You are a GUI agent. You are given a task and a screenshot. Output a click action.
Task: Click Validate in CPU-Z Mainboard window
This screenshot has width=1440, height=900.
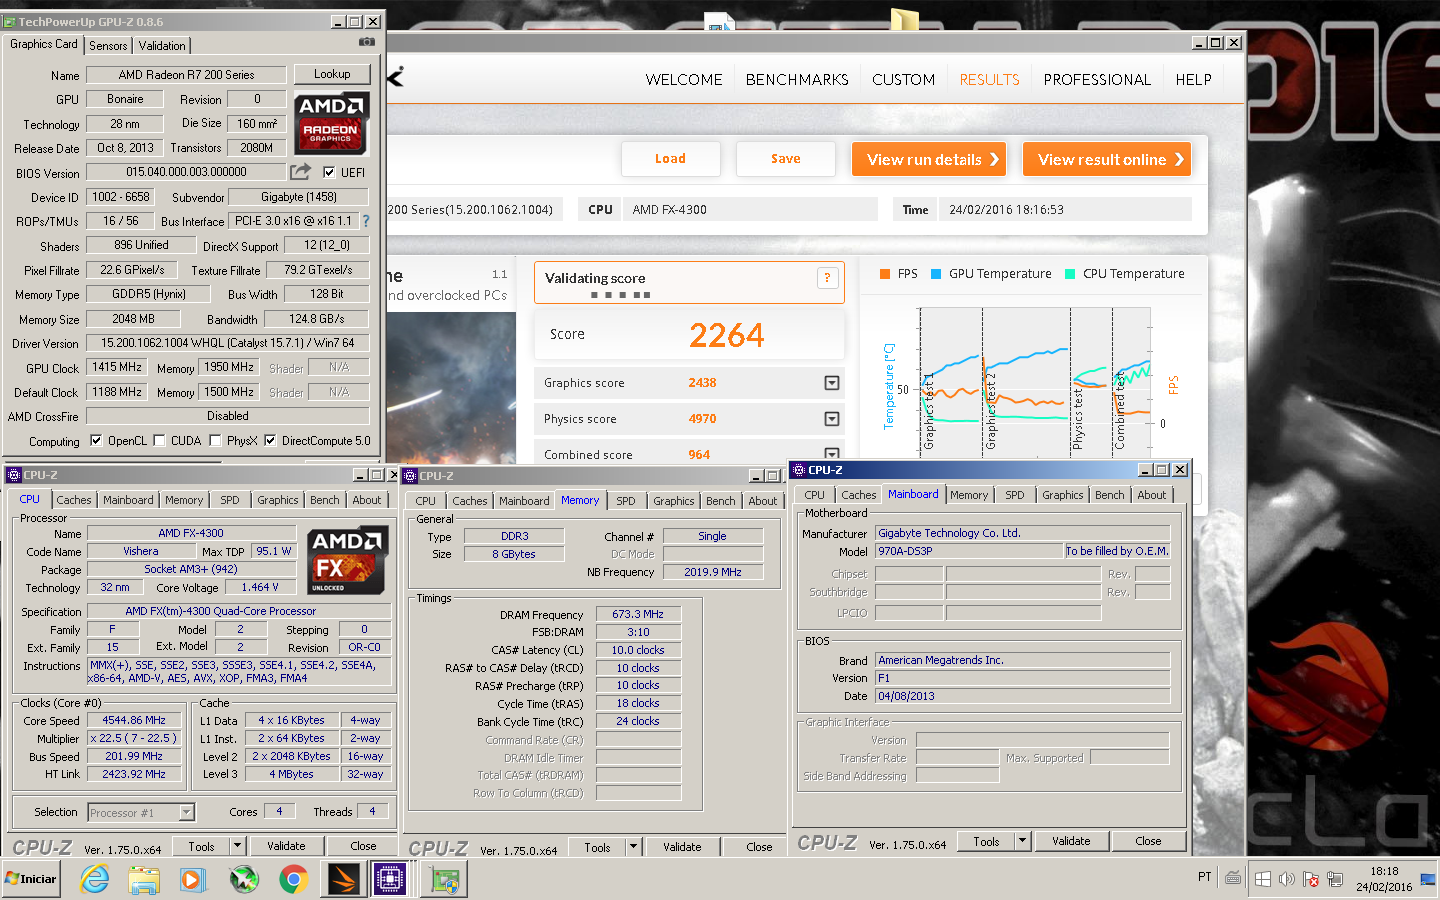click(x=1071, y=841)
